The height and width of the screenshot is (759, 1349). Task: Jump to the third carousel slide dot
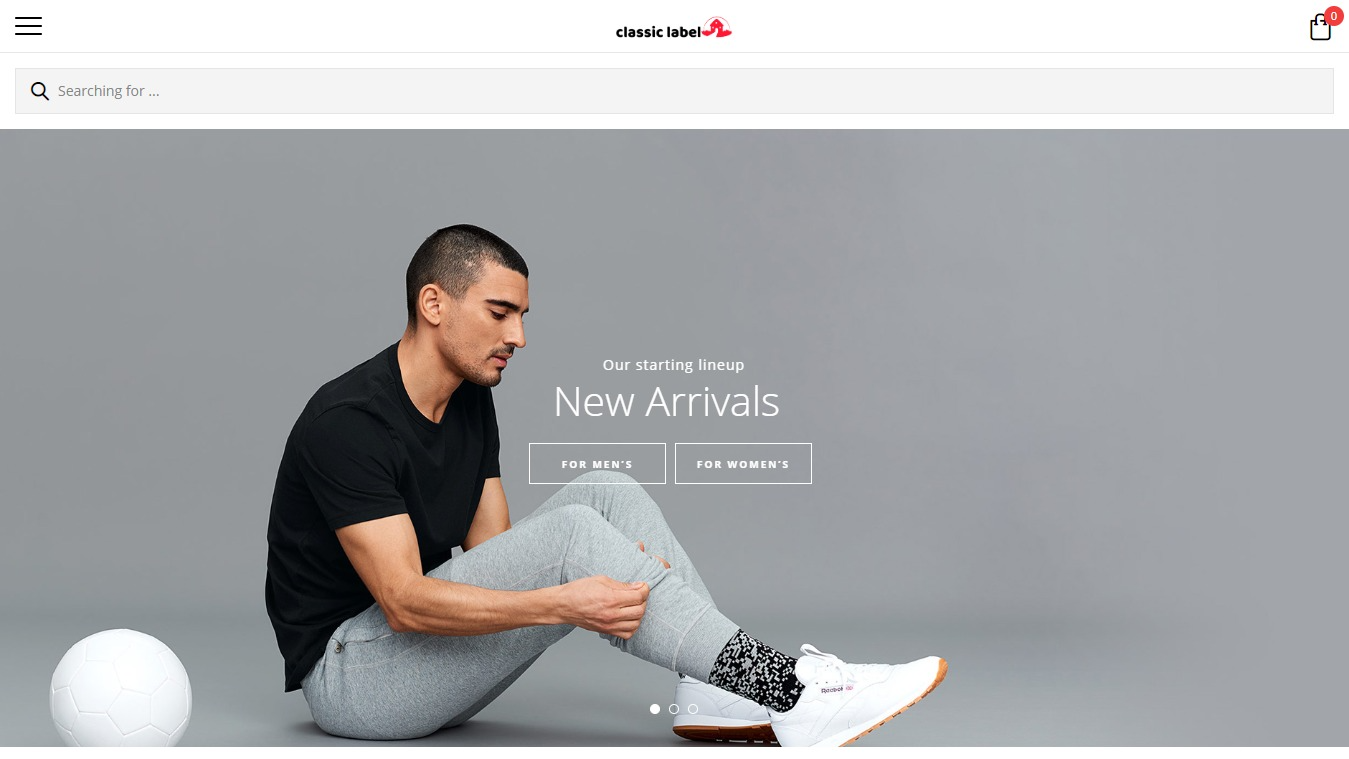point(693,709)
